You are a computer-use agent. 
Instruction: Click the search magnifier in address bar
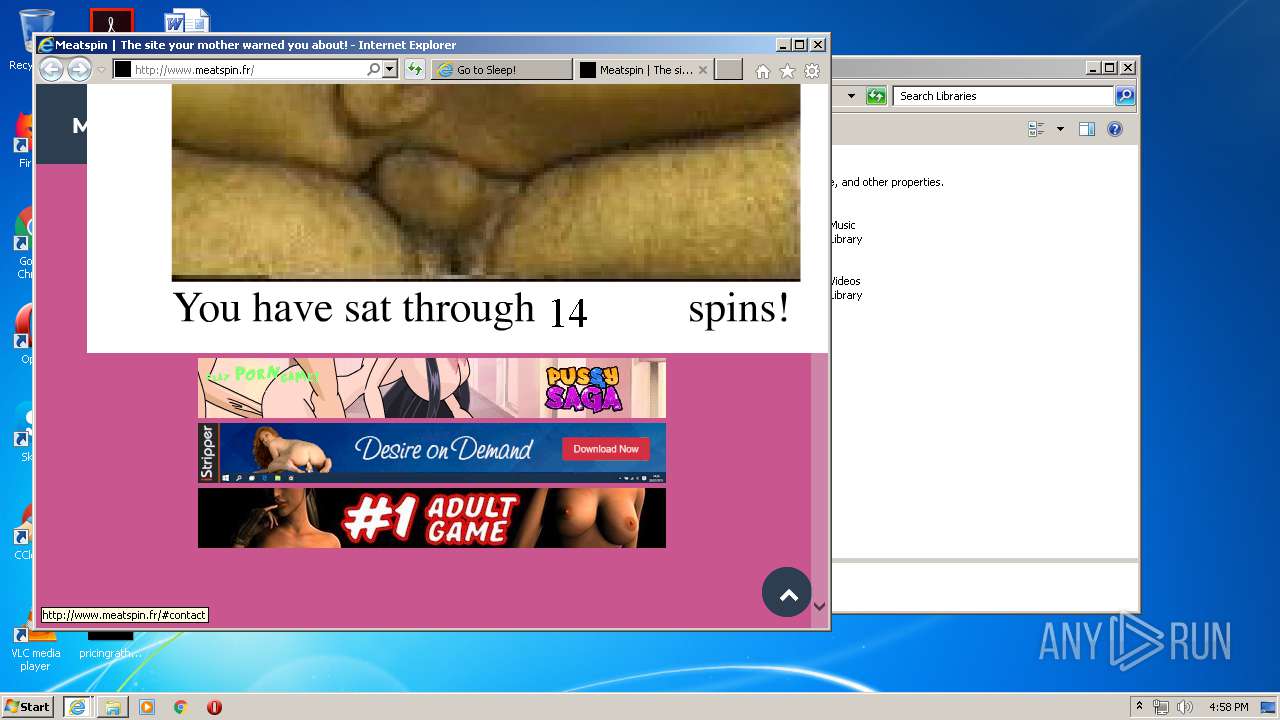374,70
